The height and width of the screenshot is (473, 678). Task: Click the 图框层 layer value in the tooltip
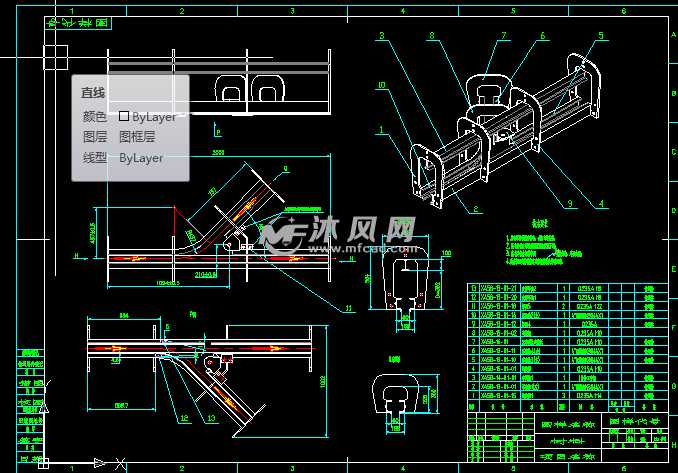(137, 137)
